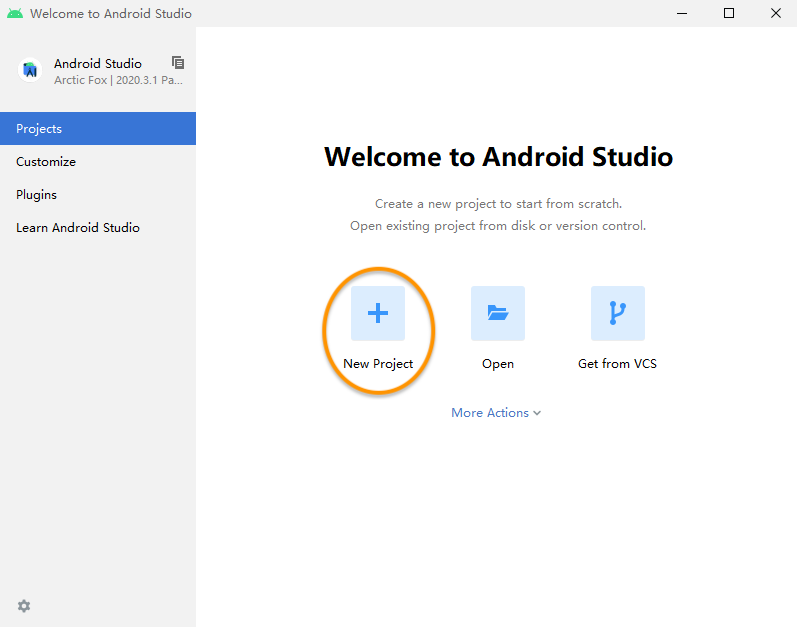This screenshot has width=797, height=627.
Task: Click the New Project plus icon
Action: 378,313
